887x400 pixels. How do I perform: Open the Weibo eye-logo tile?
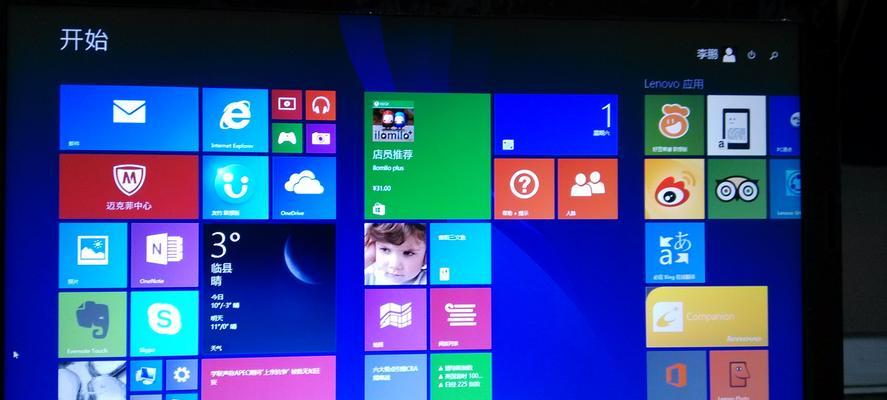(674, 189)
